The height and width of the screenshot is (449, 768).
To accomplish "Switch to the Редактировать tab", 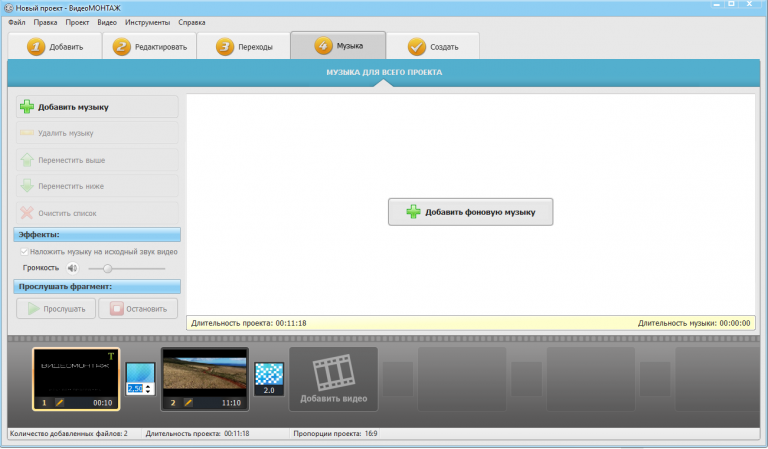I will pyautogui.click(x=149, y=47).
